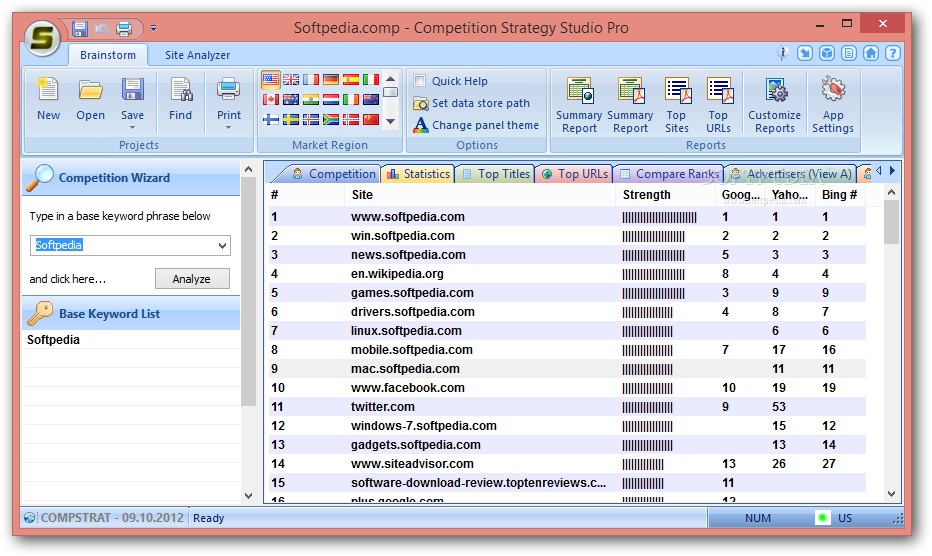Click the info pin icon
The height and width of the screenshot is (556, 932).
[x=782, y=53]
